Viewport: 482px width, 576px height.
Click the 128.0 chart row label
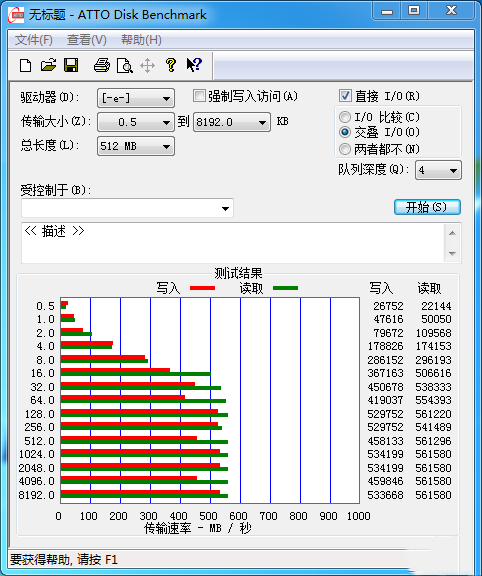pos(39,414)
